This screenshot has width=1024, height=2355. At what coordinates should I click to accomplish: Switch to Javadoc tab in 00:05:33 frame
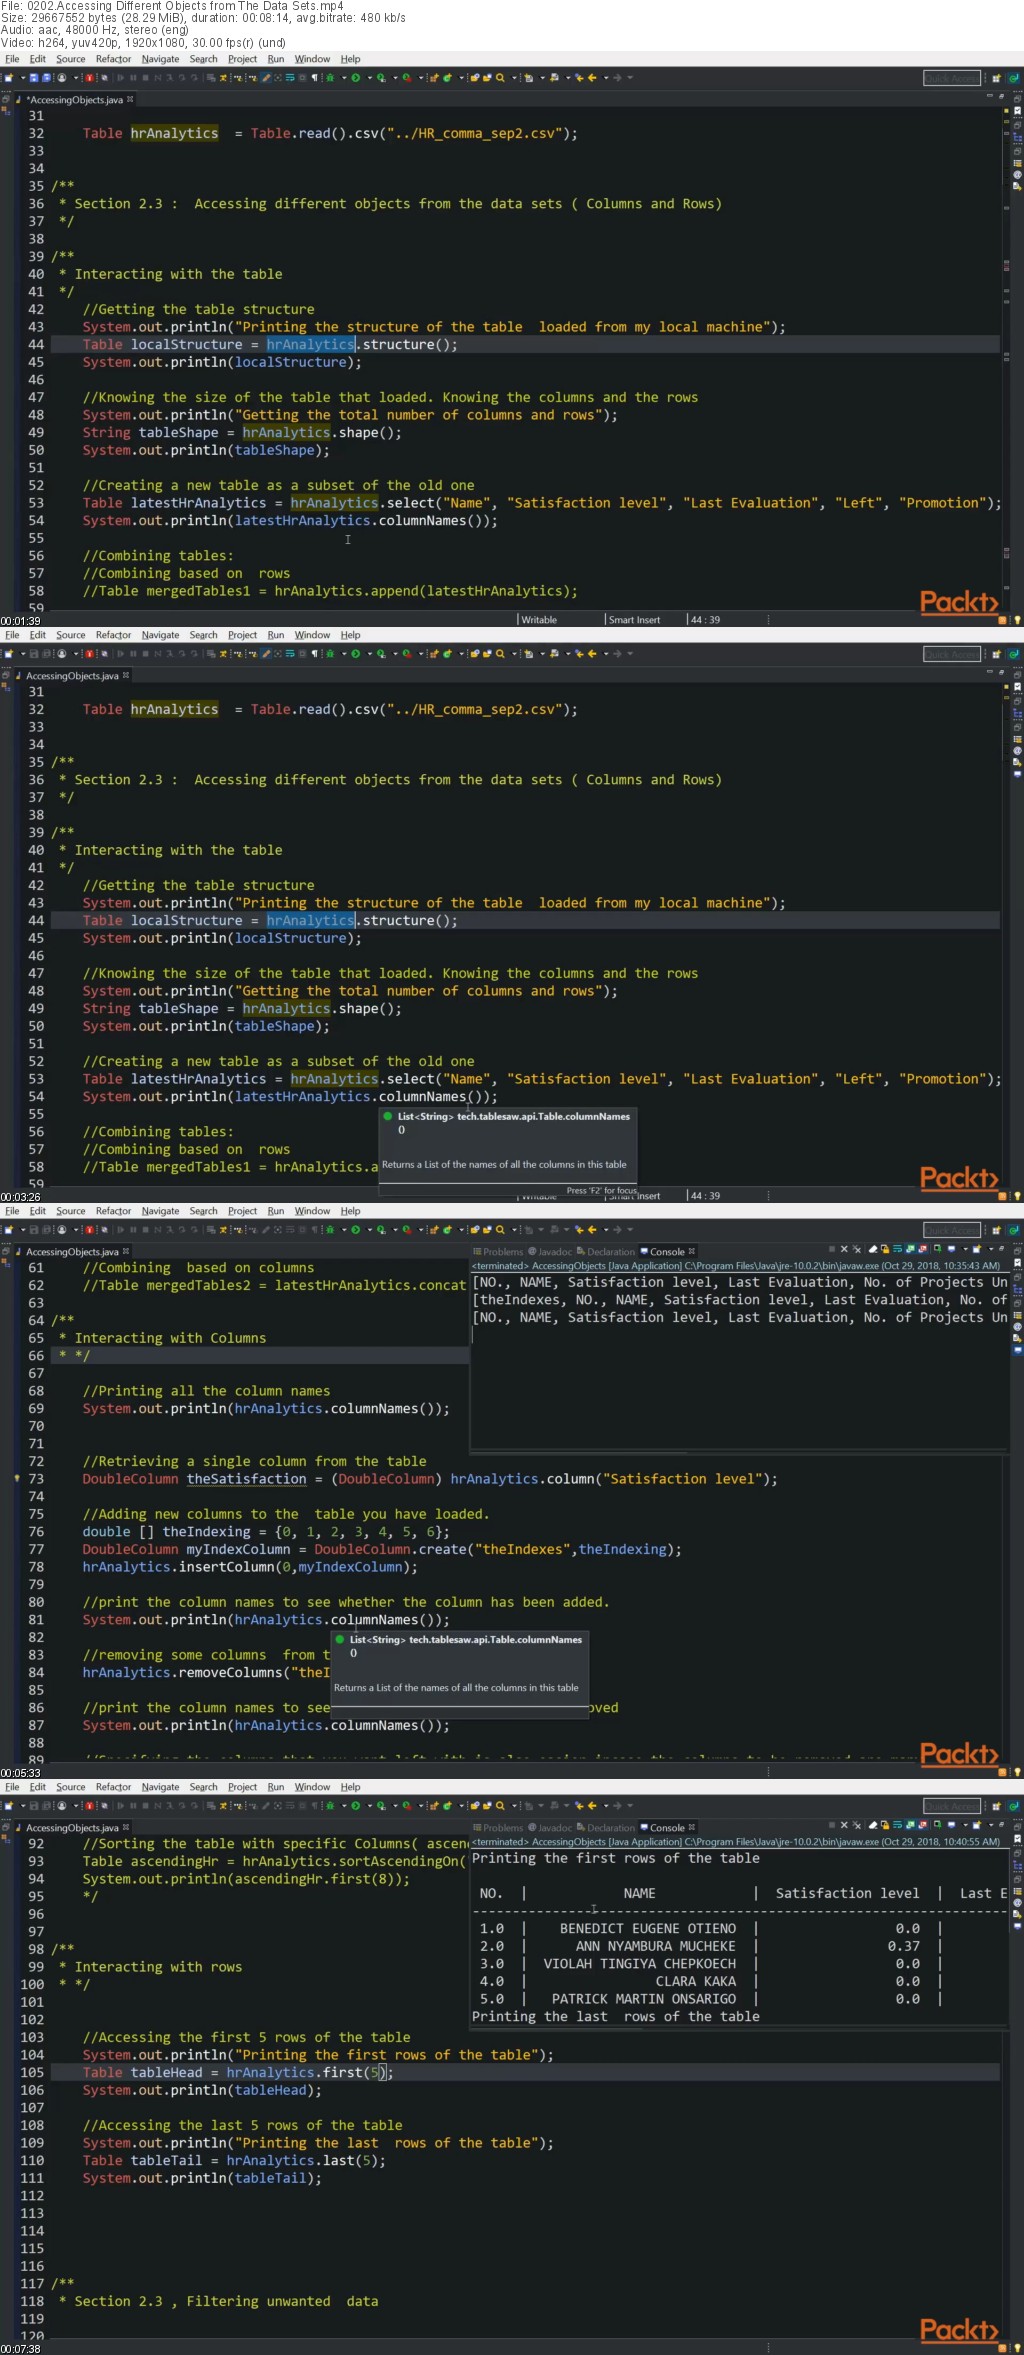[550, 1251]
